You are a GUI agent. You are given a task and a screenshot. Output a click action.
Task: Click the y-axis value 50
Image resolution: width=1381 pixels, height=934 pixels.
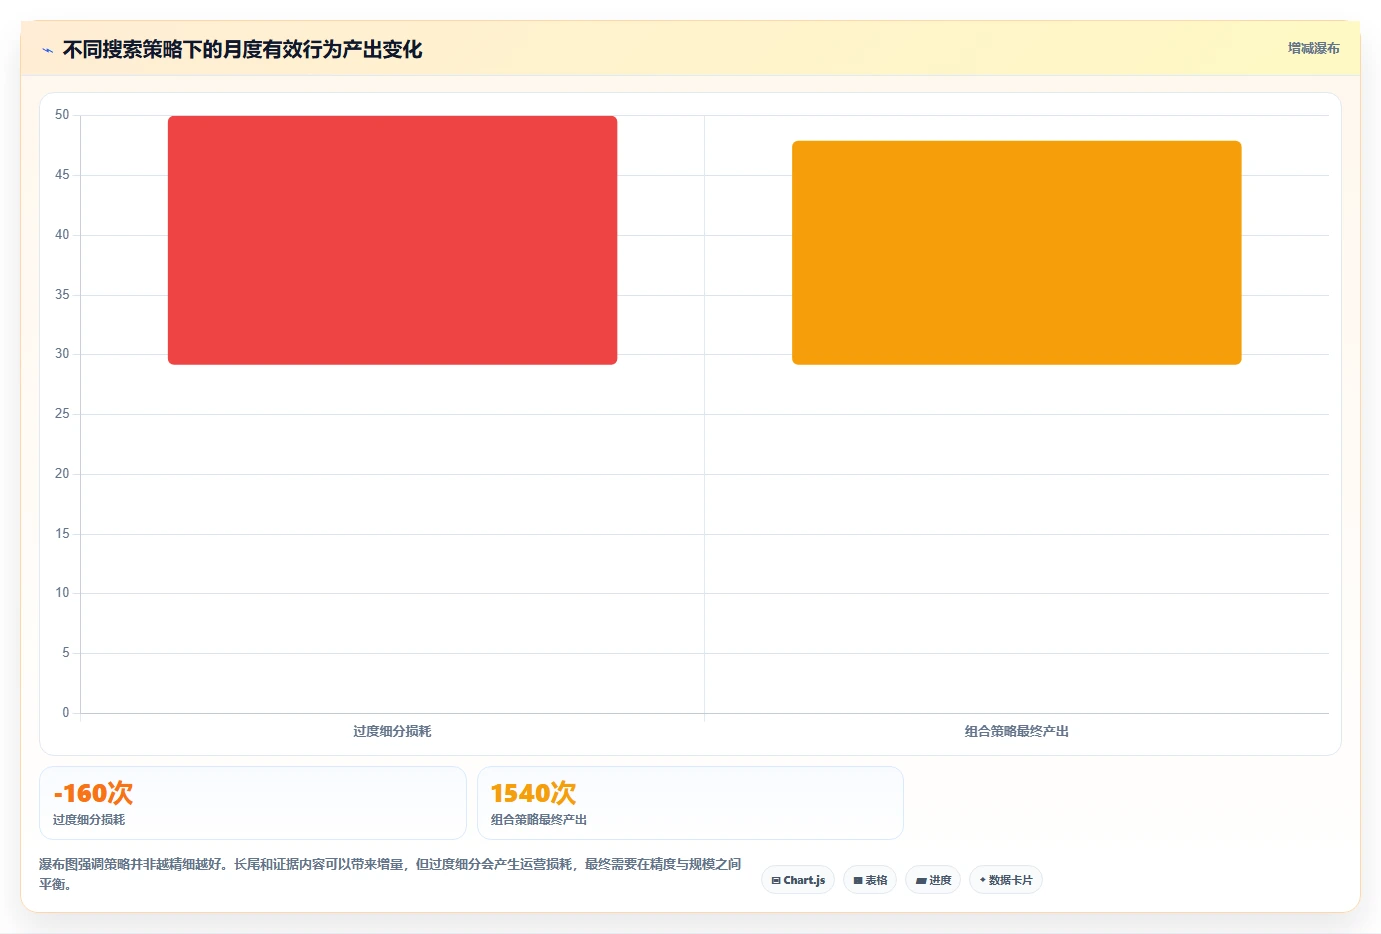[62, 115]
